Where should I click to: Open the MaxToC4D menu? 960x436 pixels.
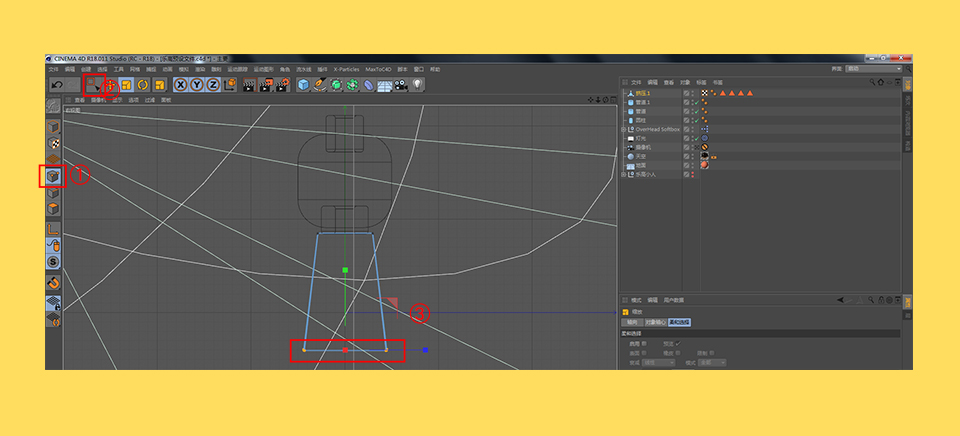(x=378, y=69)
